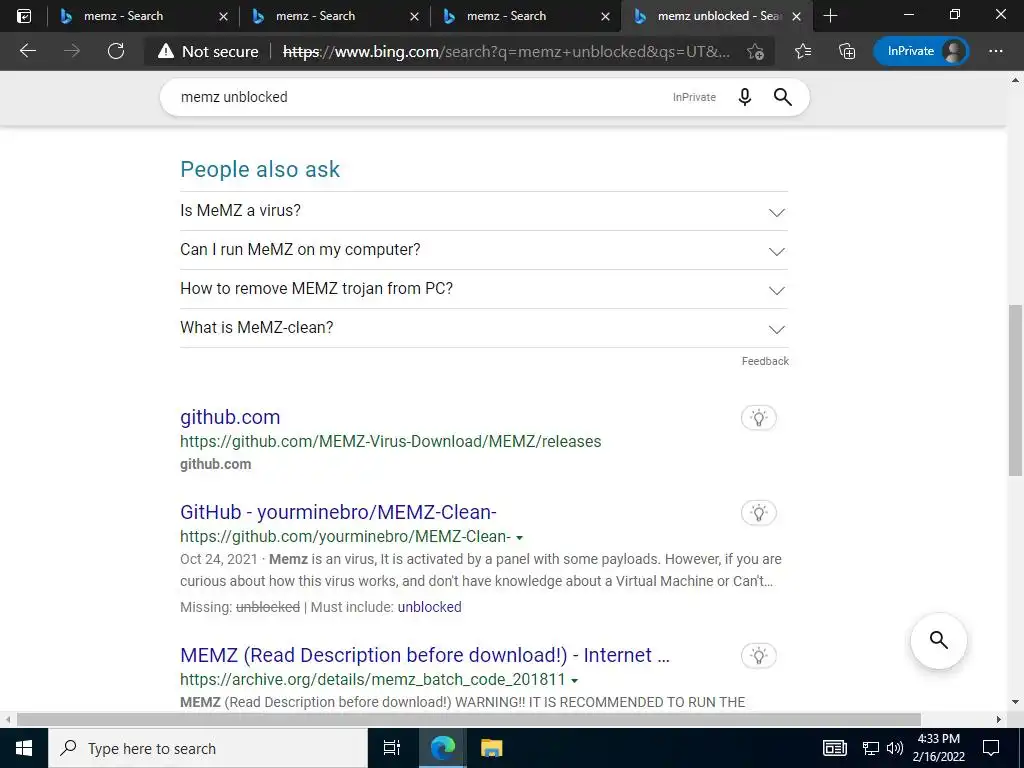Expand 'Is MeMZ a virus?' question
This screenshot has width=1024, height=768.
(x=484, y=211)
